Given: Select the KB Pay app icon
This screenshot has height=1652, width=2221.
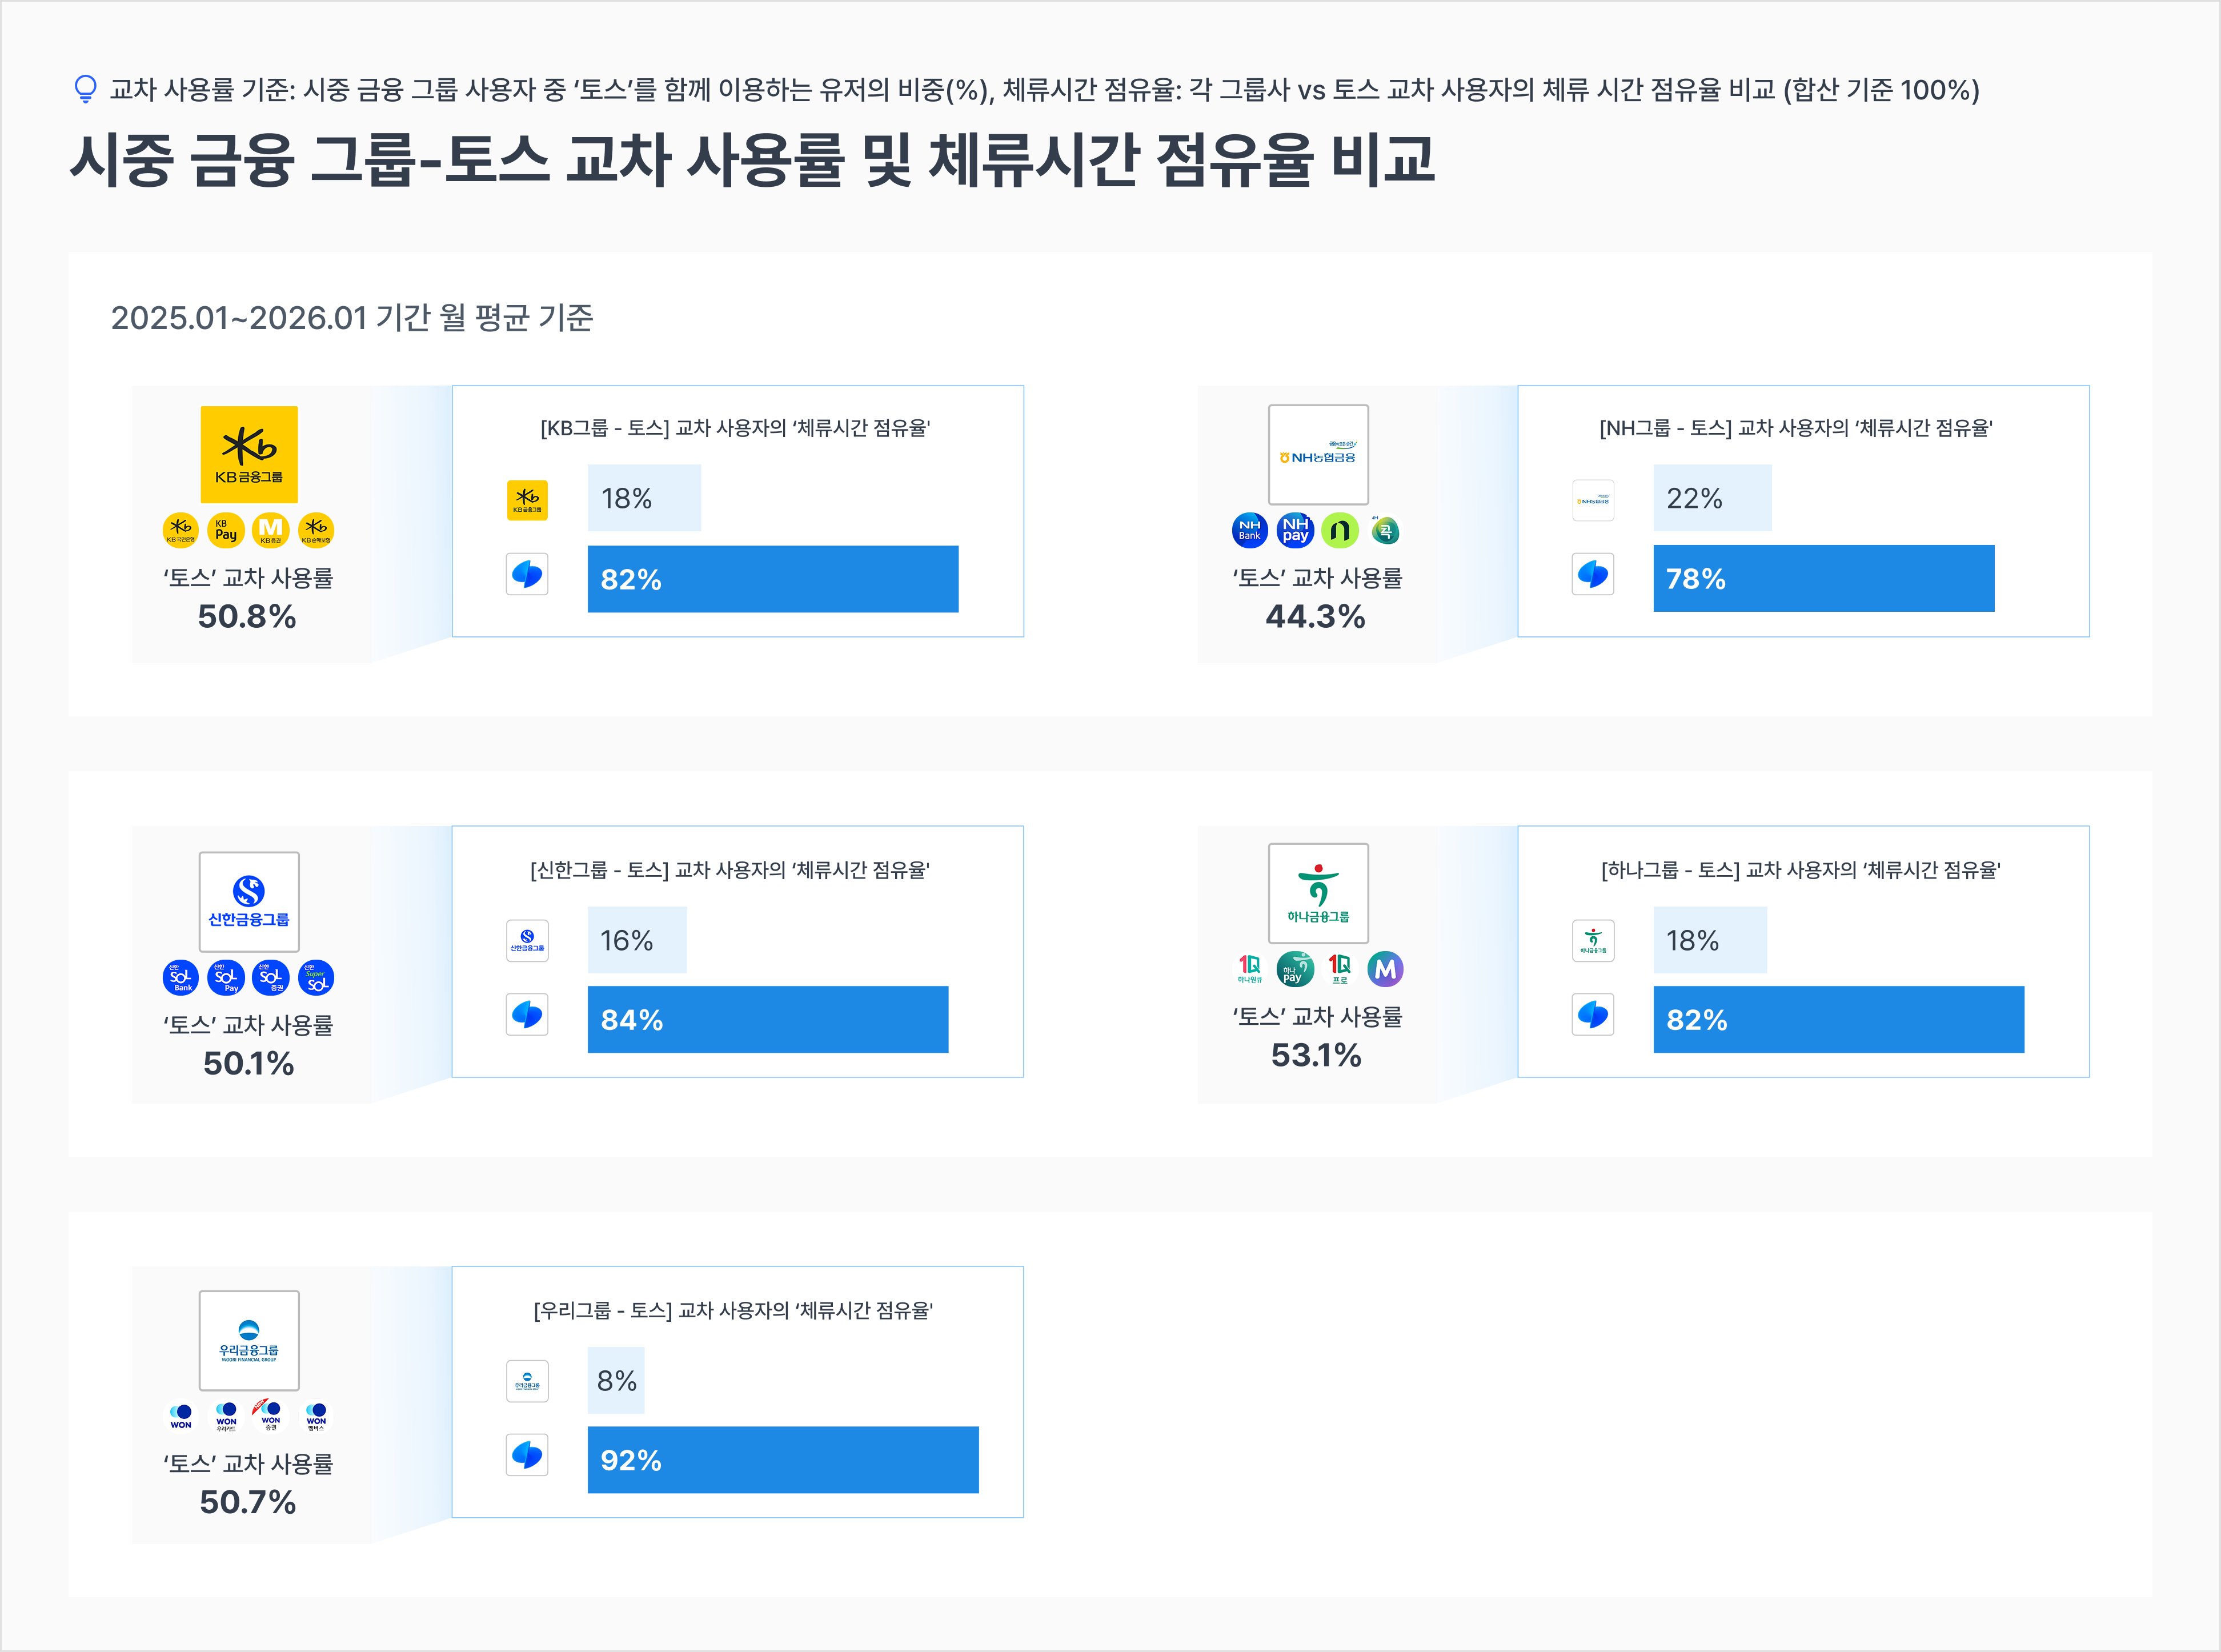Looking at the screenshot, I should (x=226, y=530).
